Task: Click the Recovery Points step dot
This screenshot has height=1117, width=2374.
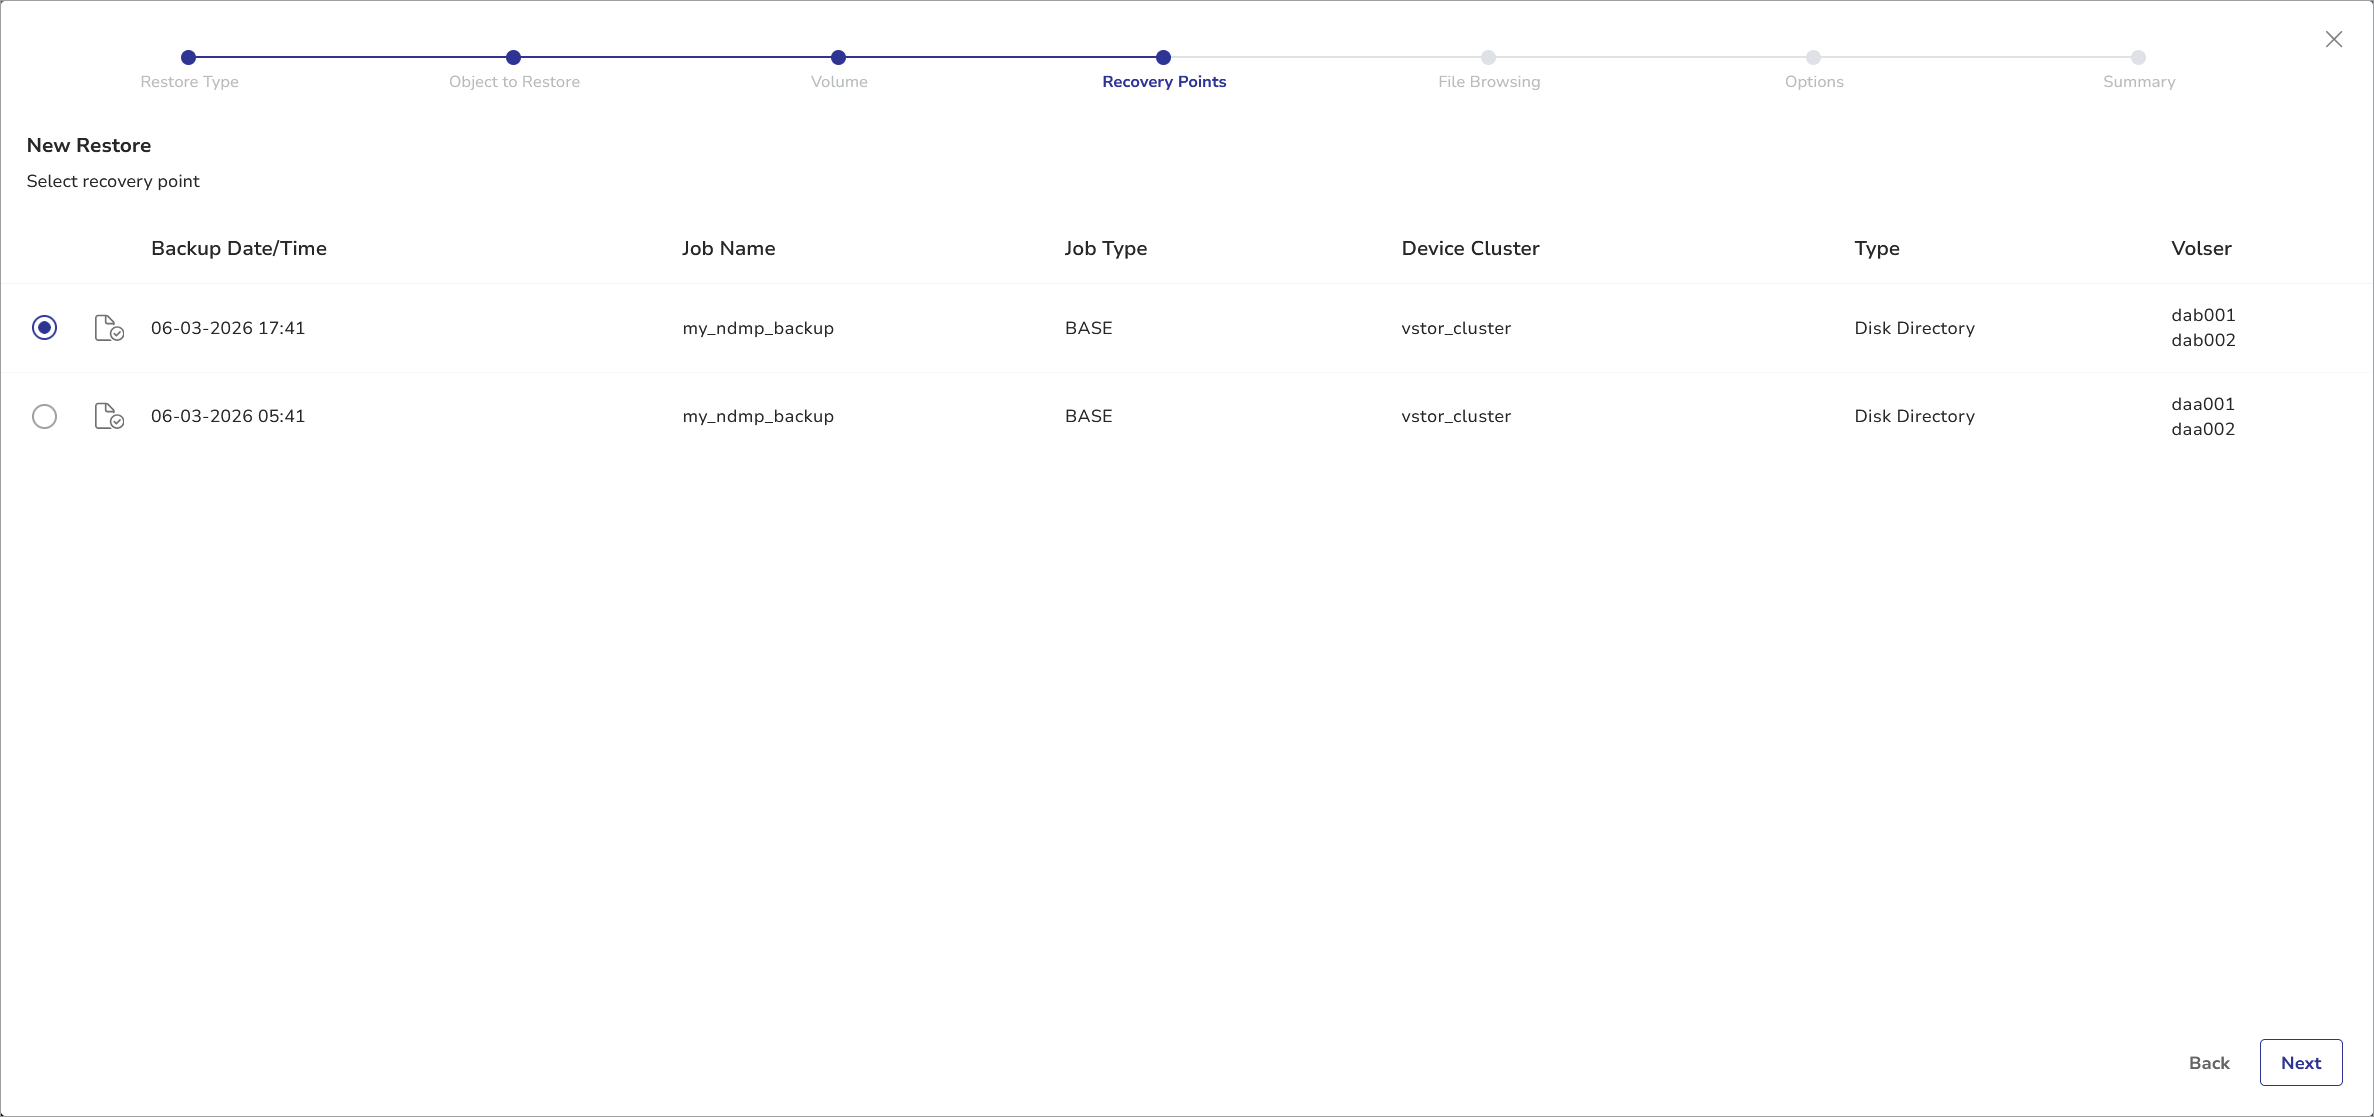Action: [1163, 58]
